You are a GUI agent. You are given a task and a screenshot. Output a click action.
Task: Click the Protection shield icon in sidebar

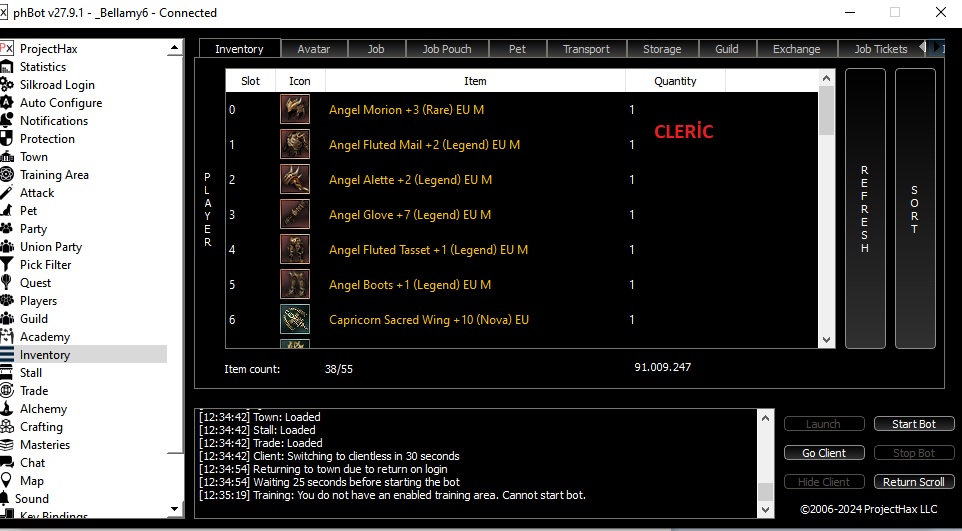[x=7, y=139]
